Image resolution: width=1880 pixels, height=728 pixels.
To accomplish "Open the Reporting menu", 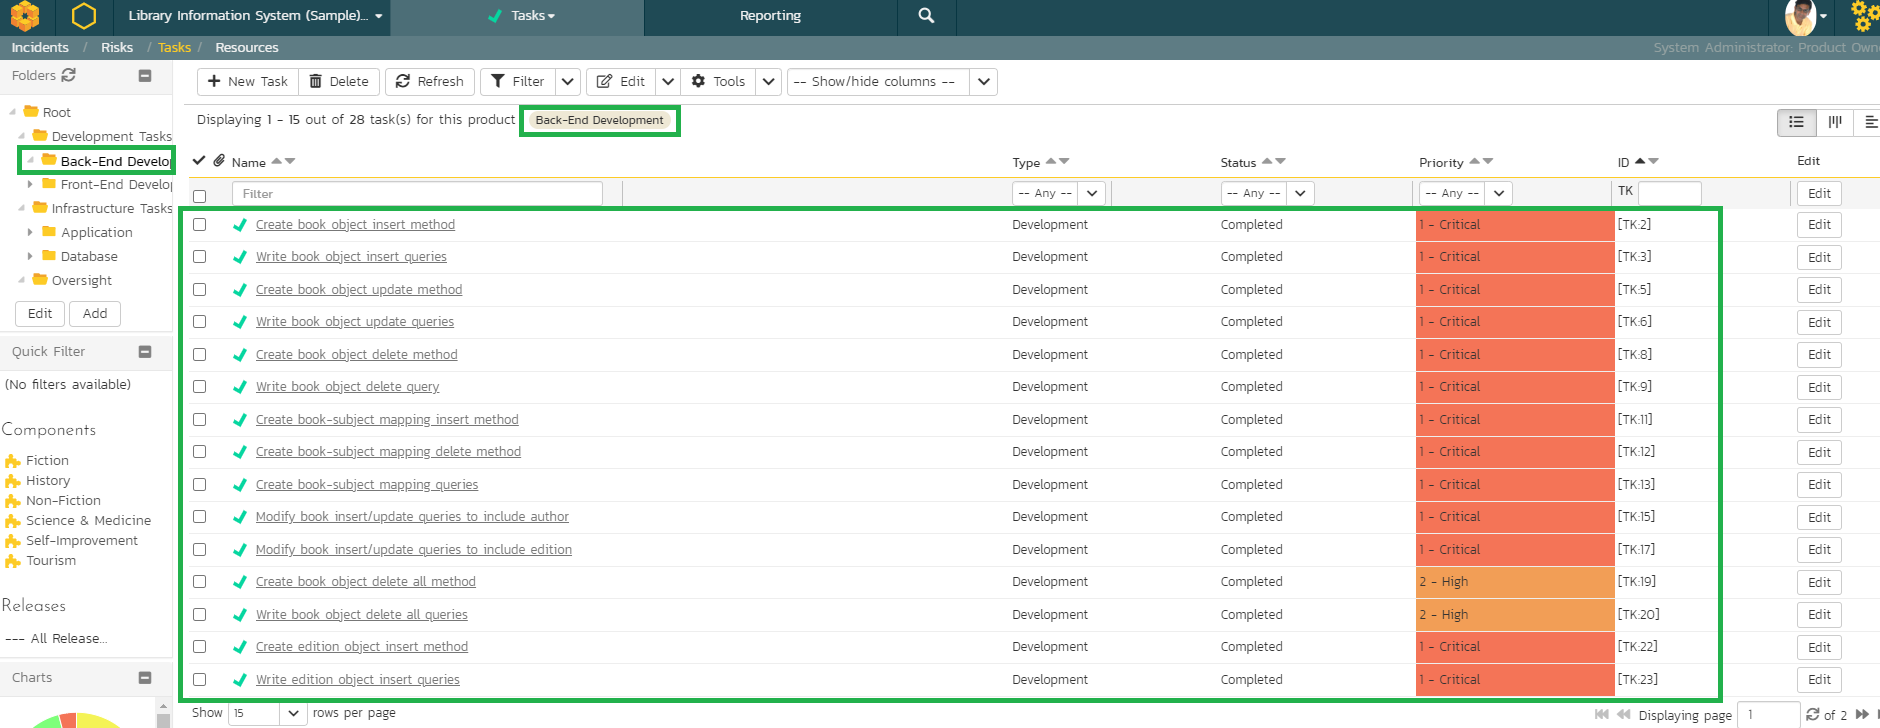I will point(770,16).
